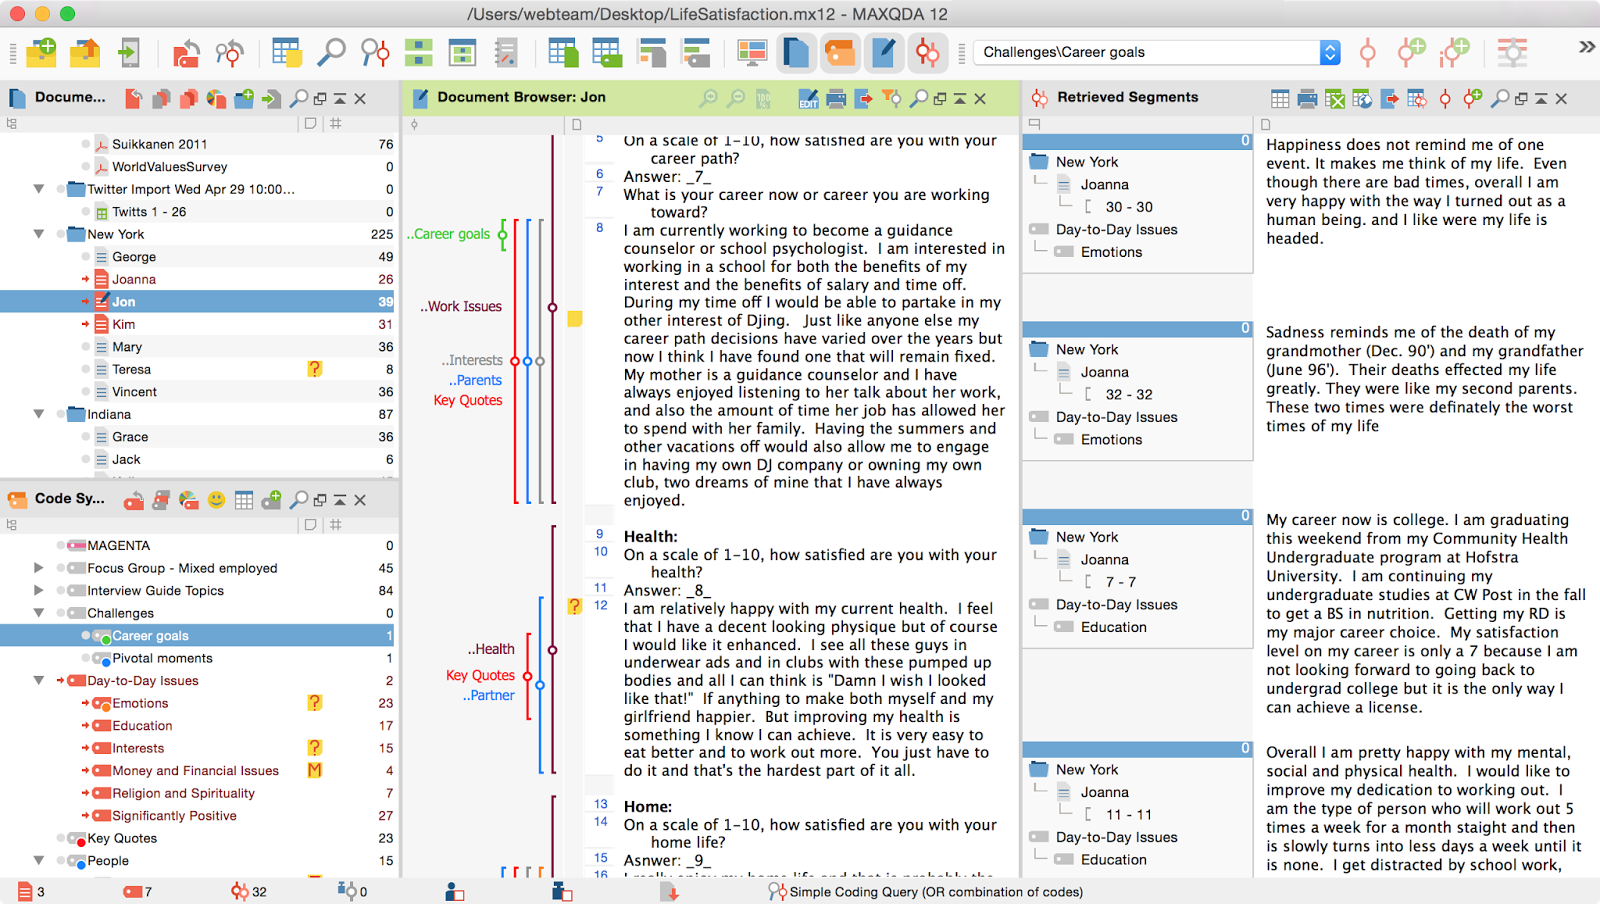Image resolution: width=1600 pixels, height=904 pixels.
Task: Activate codes by color in Code System
Action: 188,499
